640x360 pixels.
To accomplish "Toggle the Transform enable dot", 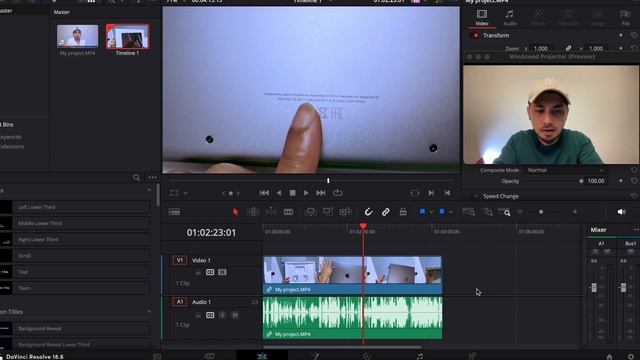I will (x=476, y=36).
